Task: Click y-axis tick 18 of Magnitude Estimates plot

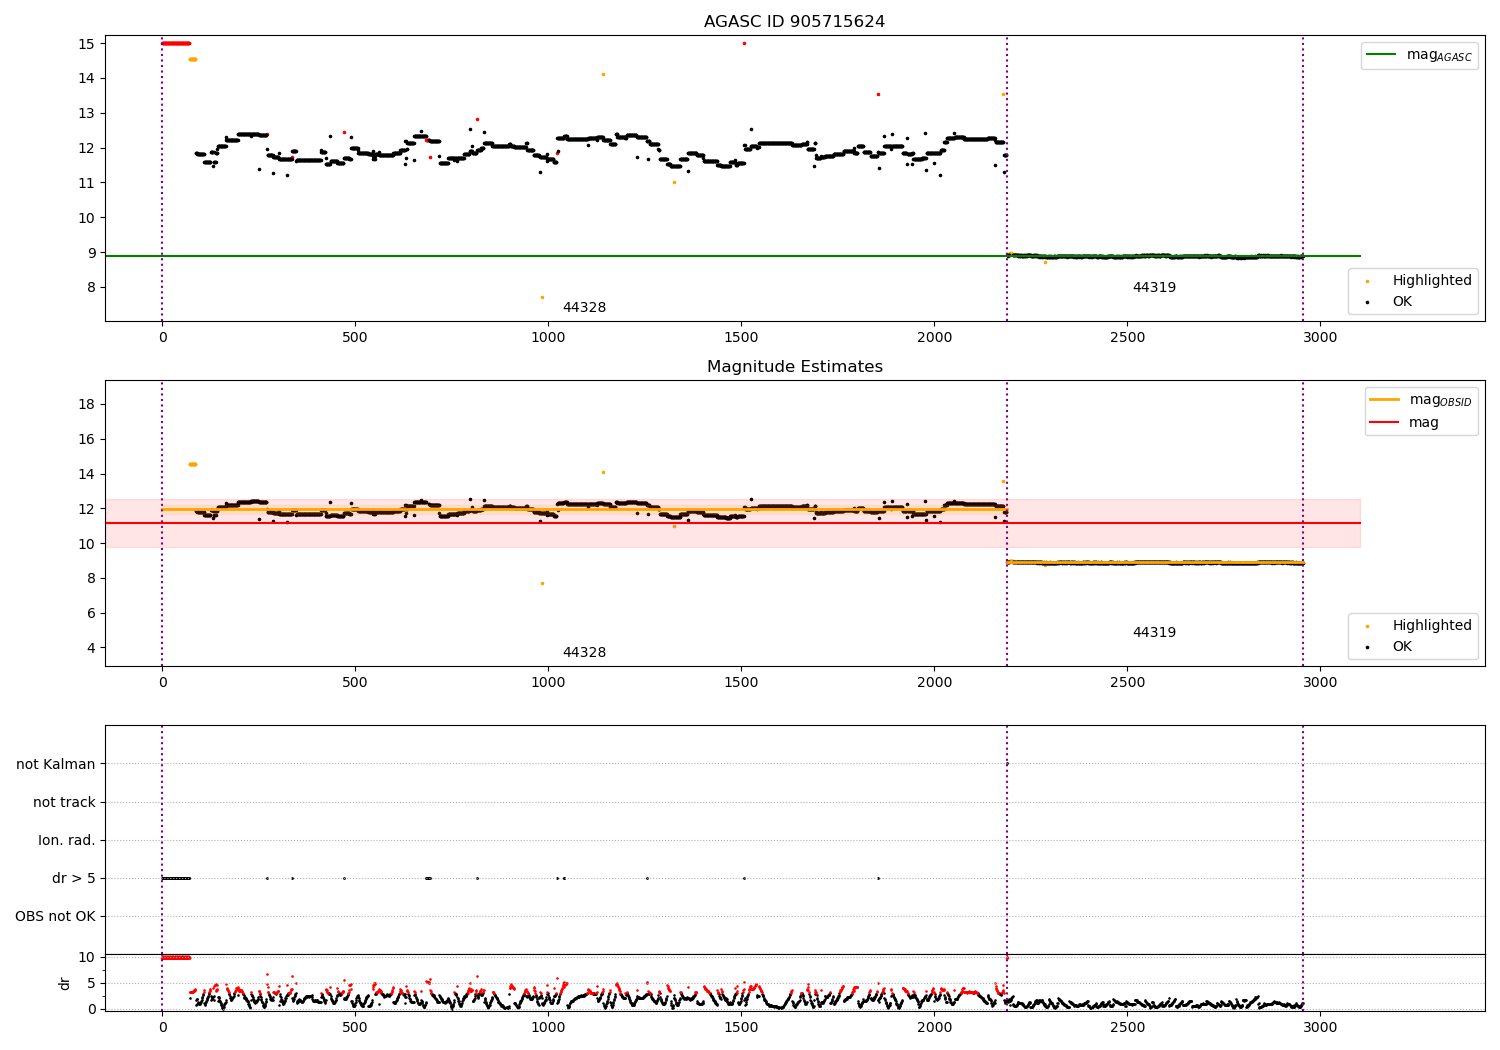Action: (x=86, y=404)
